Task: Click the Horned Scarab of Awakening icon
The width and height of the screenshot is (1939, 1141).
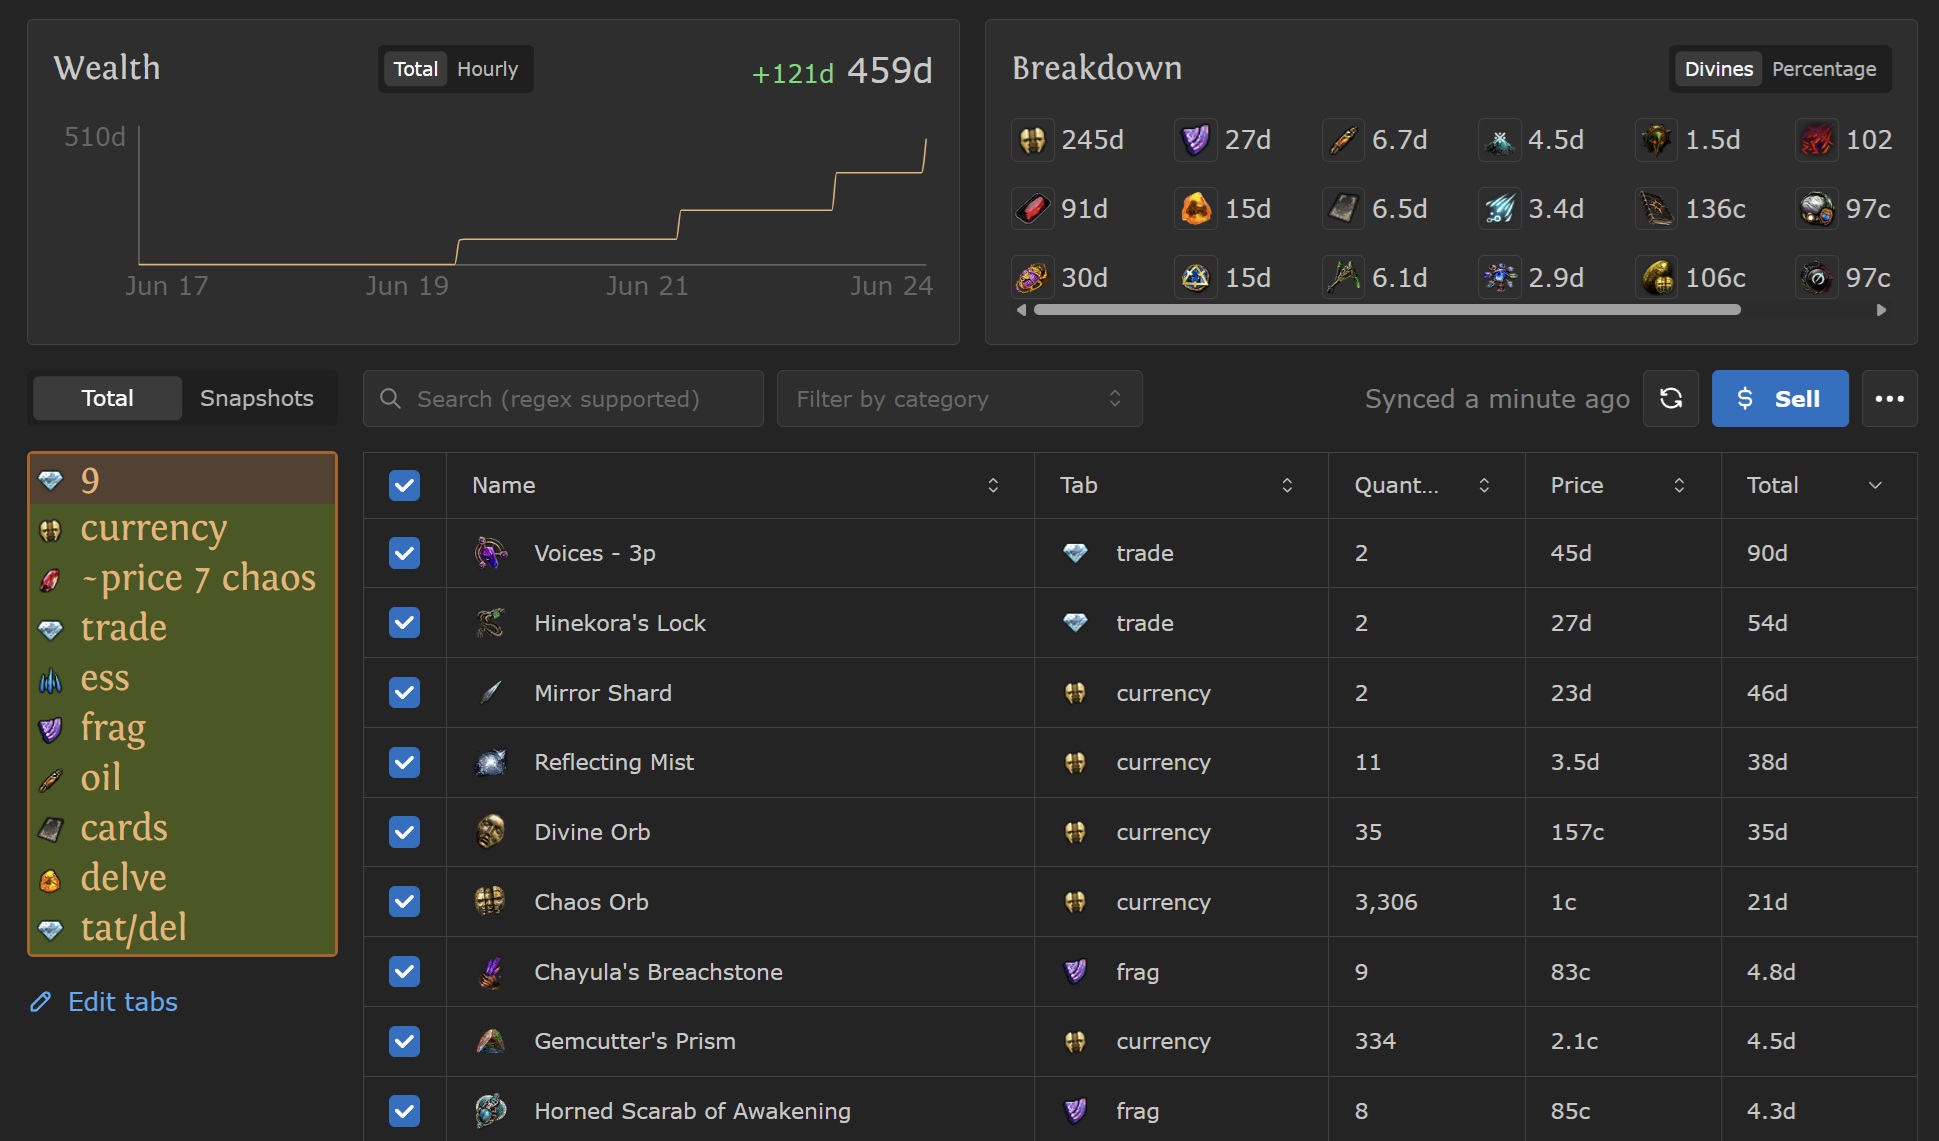Action: pos(490,1111)
